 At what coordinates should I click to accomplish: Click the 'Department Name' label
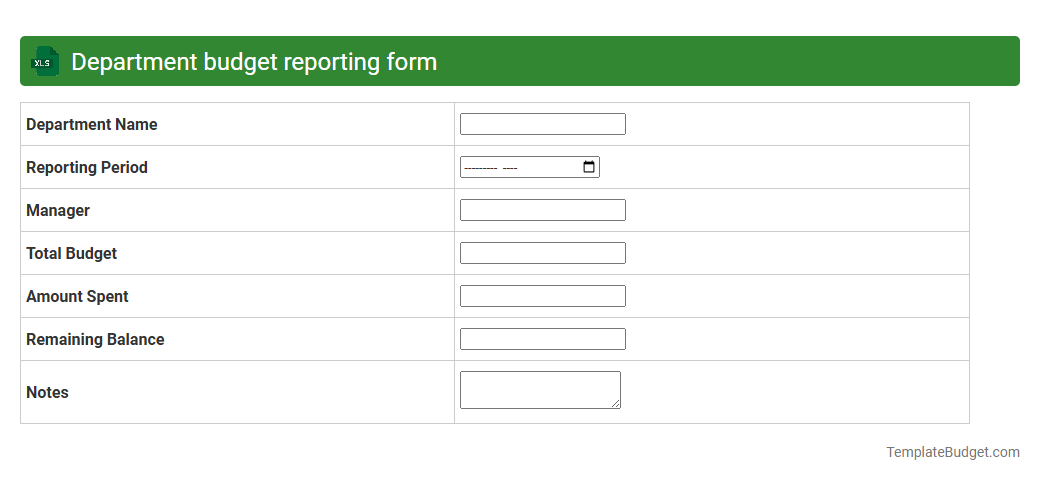[x=92, y=125]
